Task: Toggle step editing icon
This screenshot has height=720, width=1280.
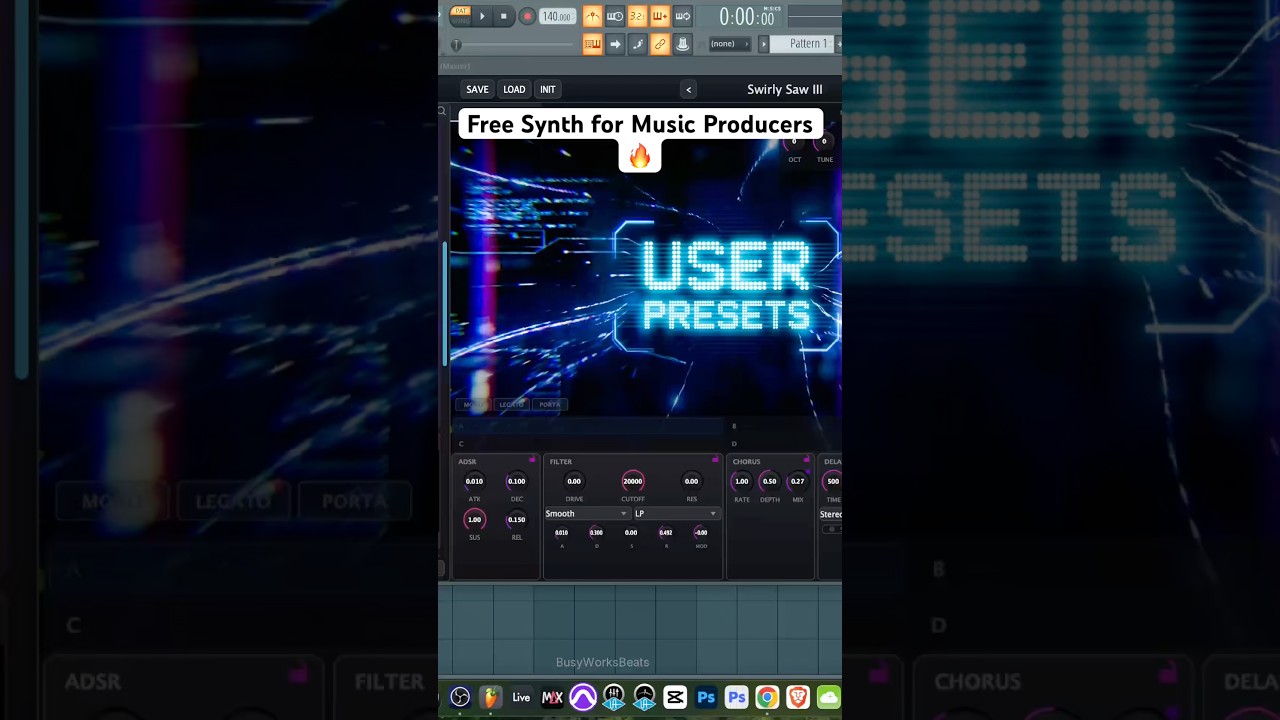Action: [637, 44]
